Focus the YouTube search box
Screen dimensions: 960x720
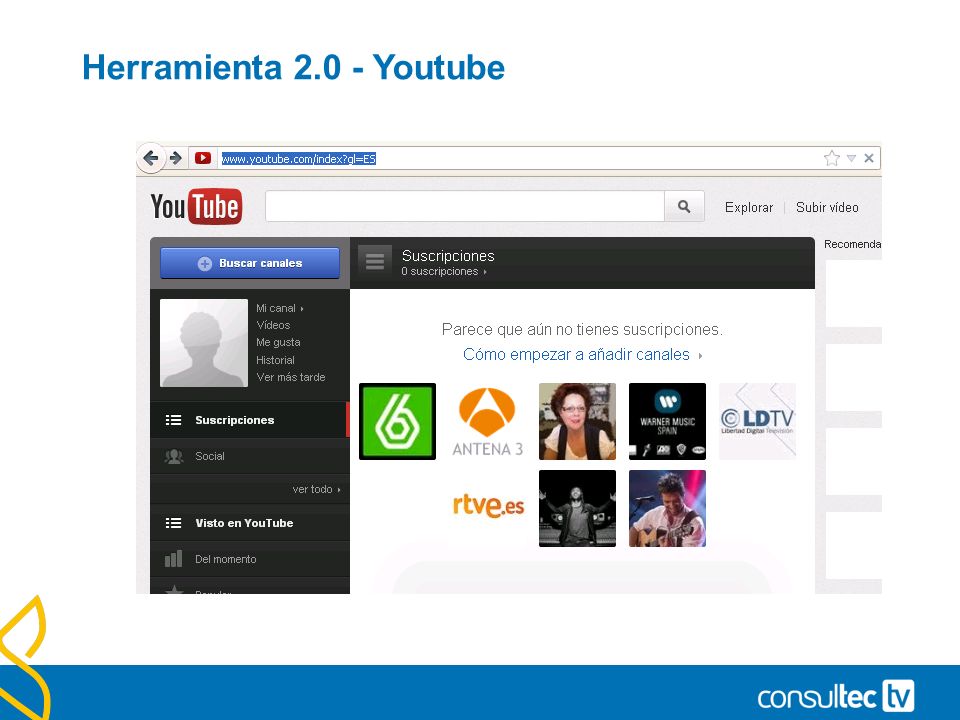465,206
